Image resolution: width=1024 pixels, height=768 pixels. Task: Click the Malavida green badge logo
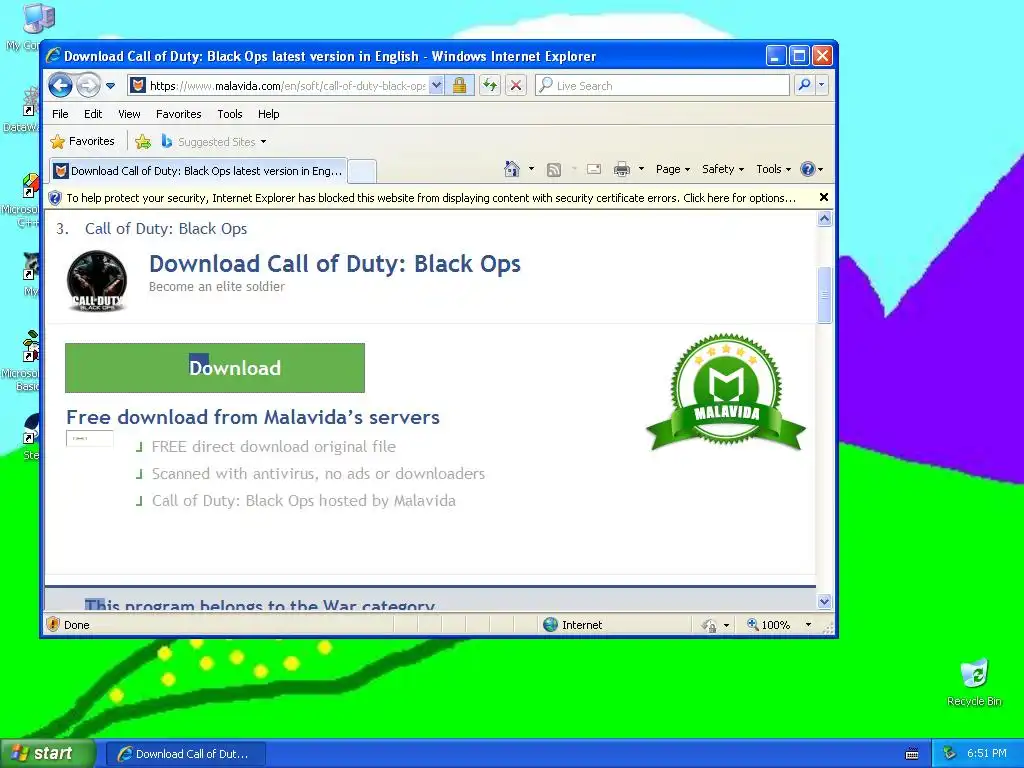[726, 392]
